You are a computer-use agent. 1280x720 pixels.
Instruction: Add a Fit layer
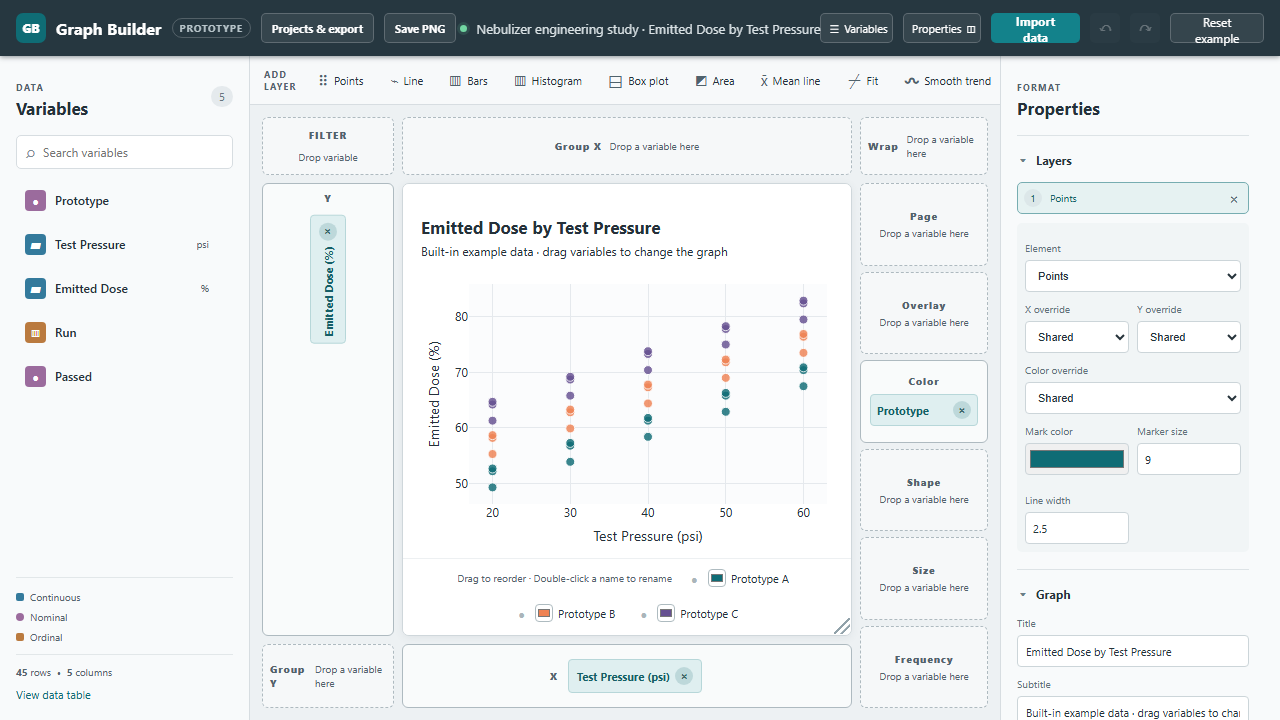tap(863, 81)
